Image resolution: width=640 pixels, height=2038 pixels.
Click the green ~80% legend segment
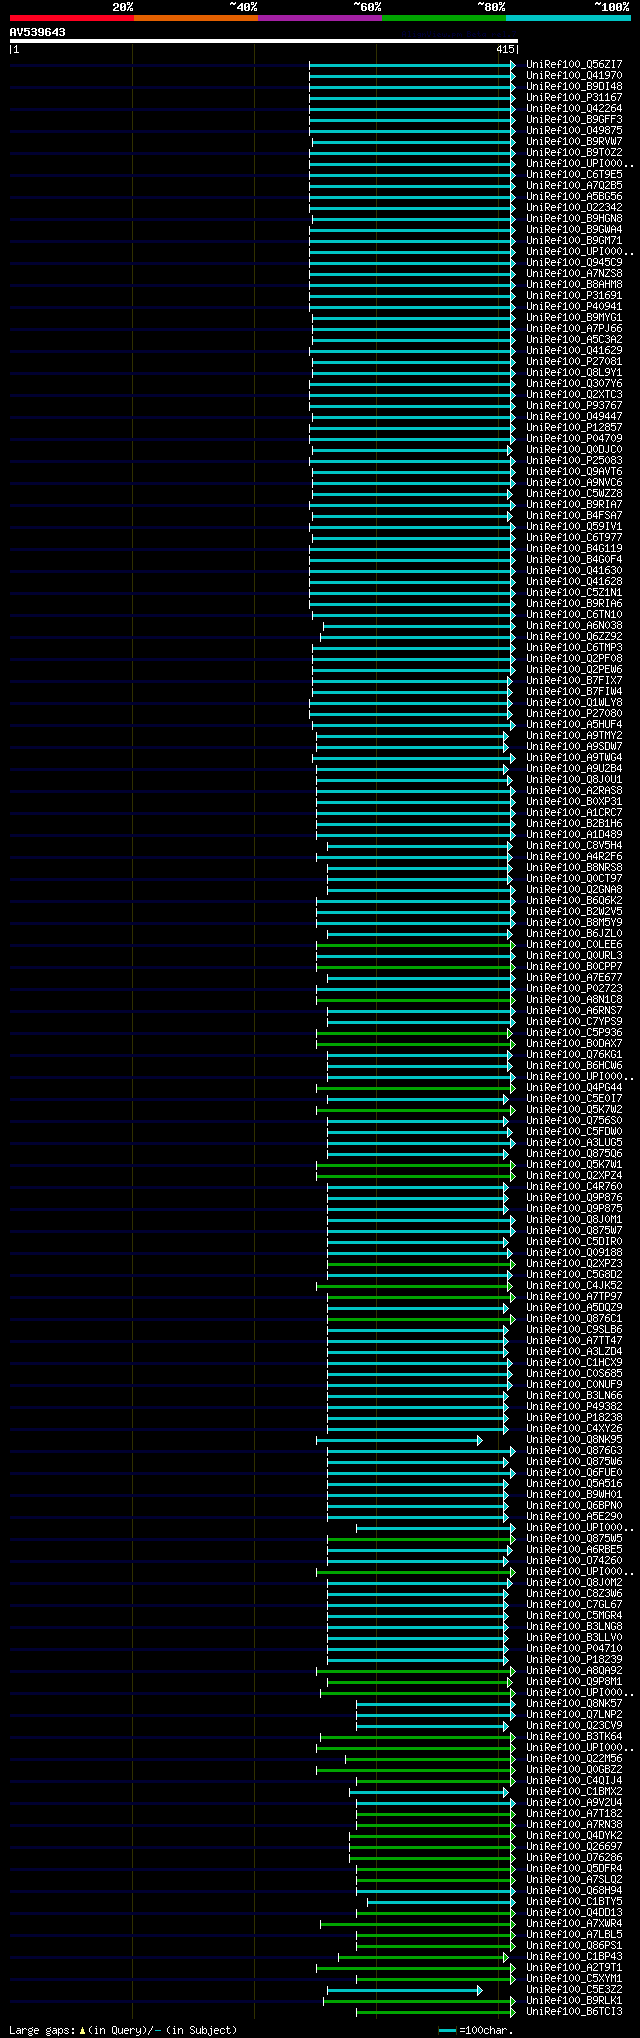click(443, 18)
